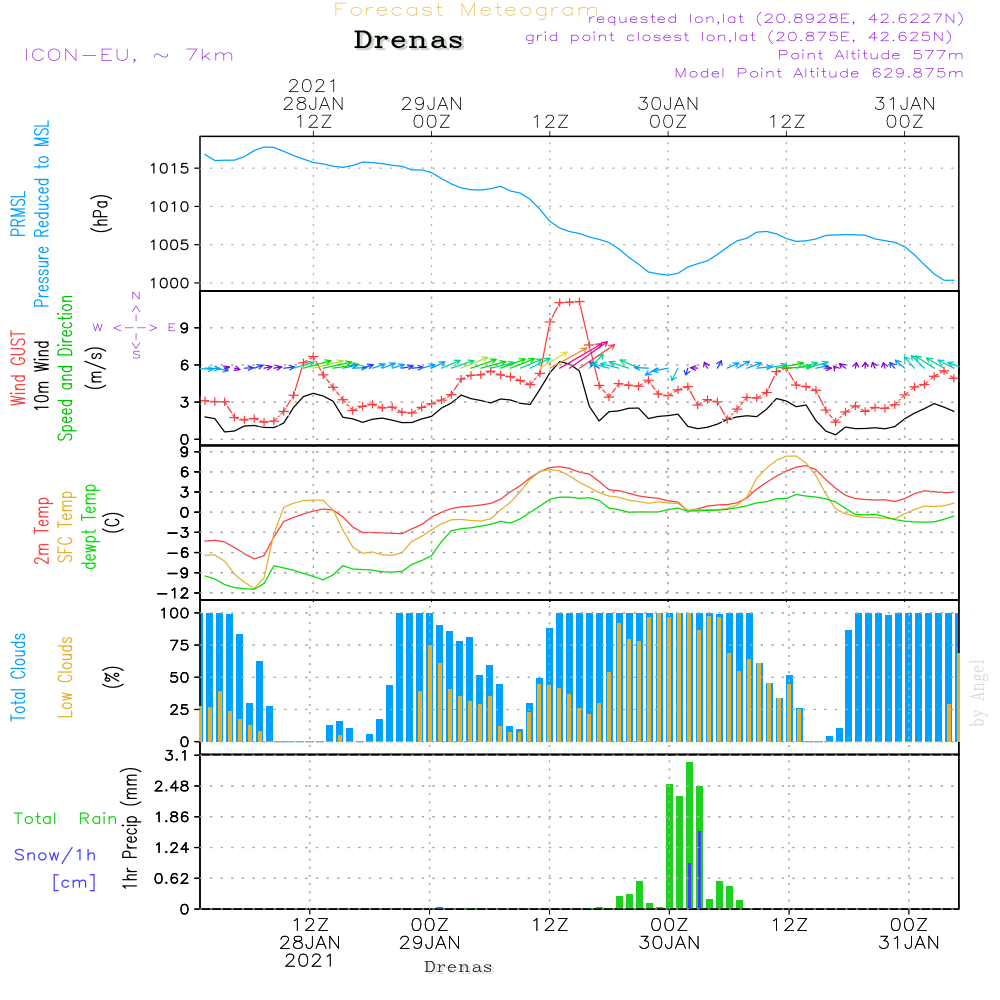The height and width of the screenshot is (1000, 1000).
Task: Click pressure axis value 1000
Action: pos(169,283)
